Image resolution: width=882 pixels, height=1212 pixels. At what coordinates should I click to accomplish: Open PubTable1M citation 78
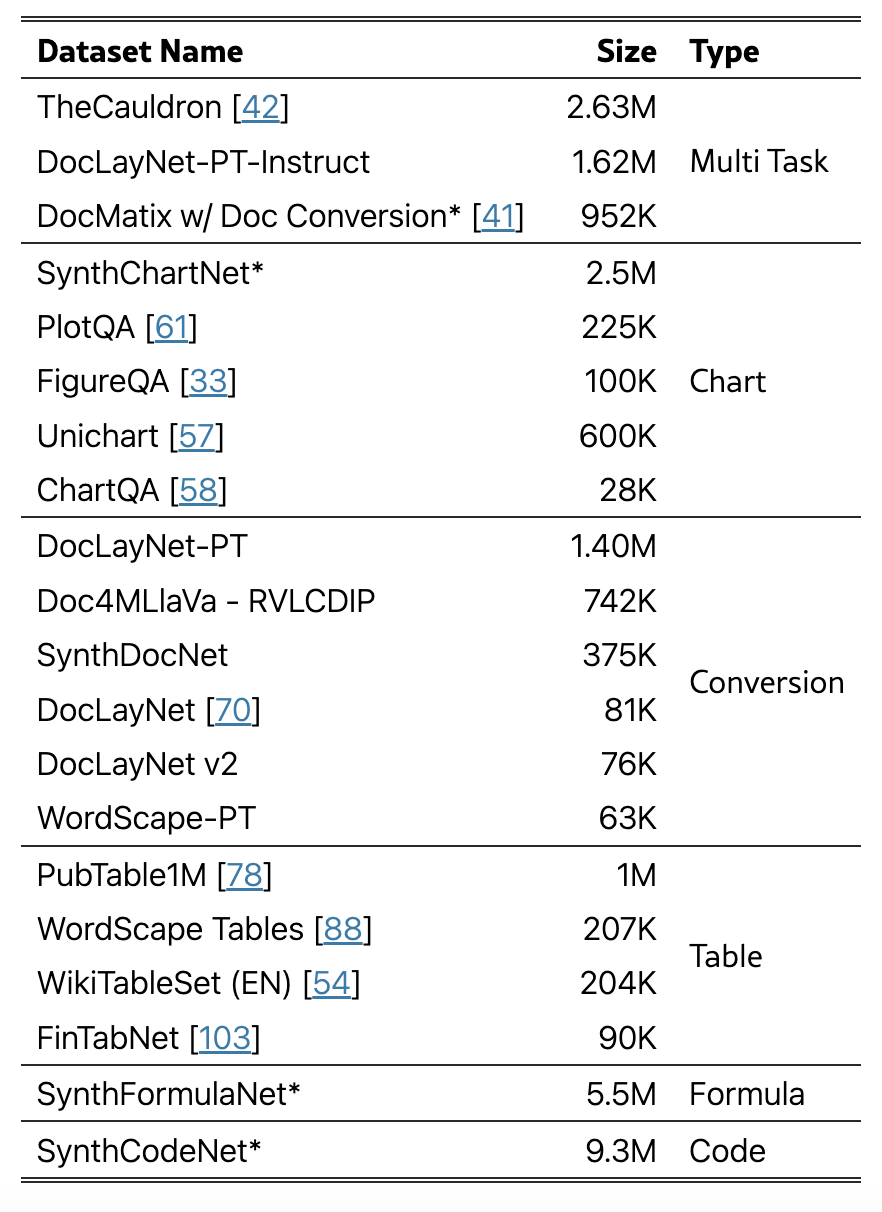[244, 875]
